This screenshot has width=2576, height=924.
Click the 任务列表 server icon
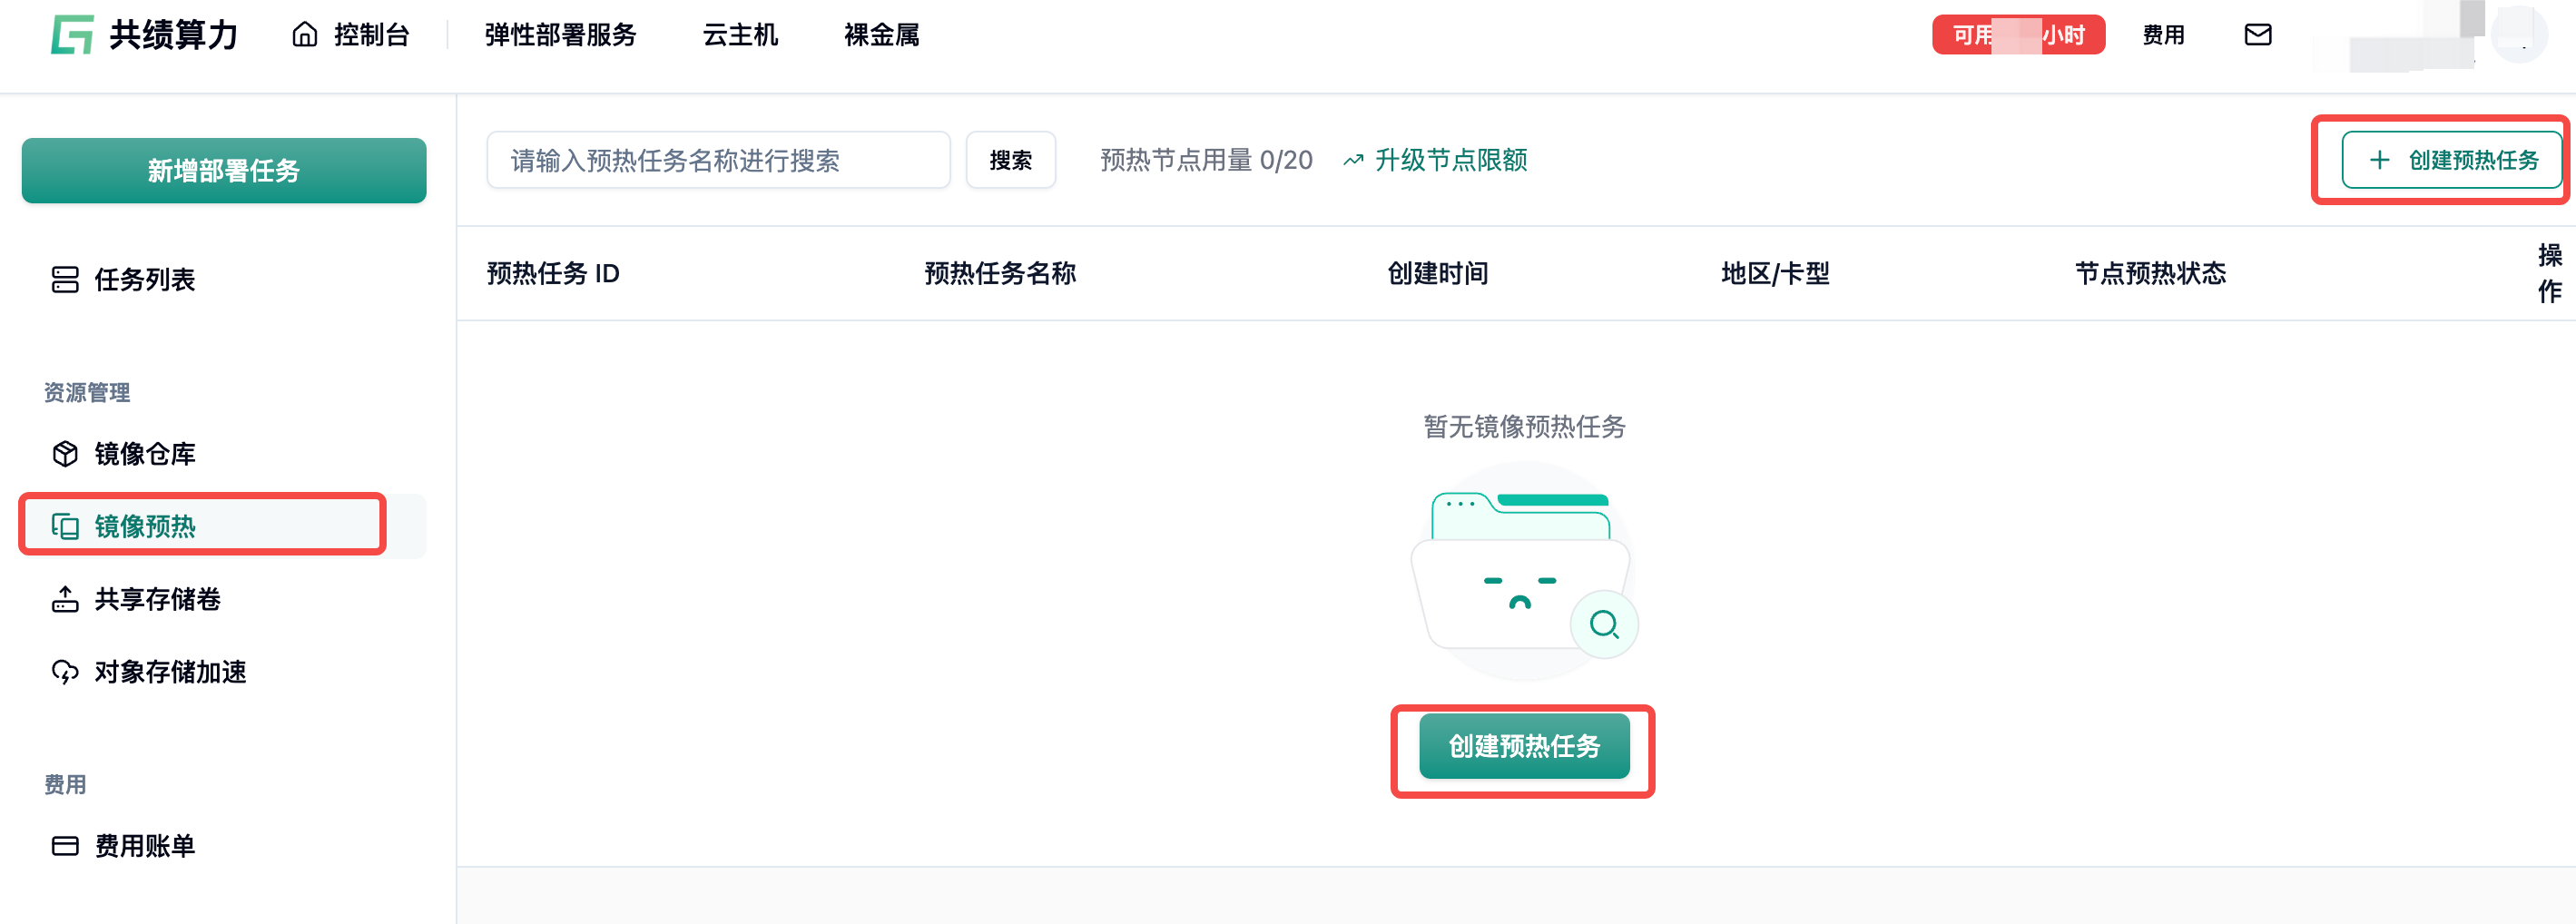65,279
